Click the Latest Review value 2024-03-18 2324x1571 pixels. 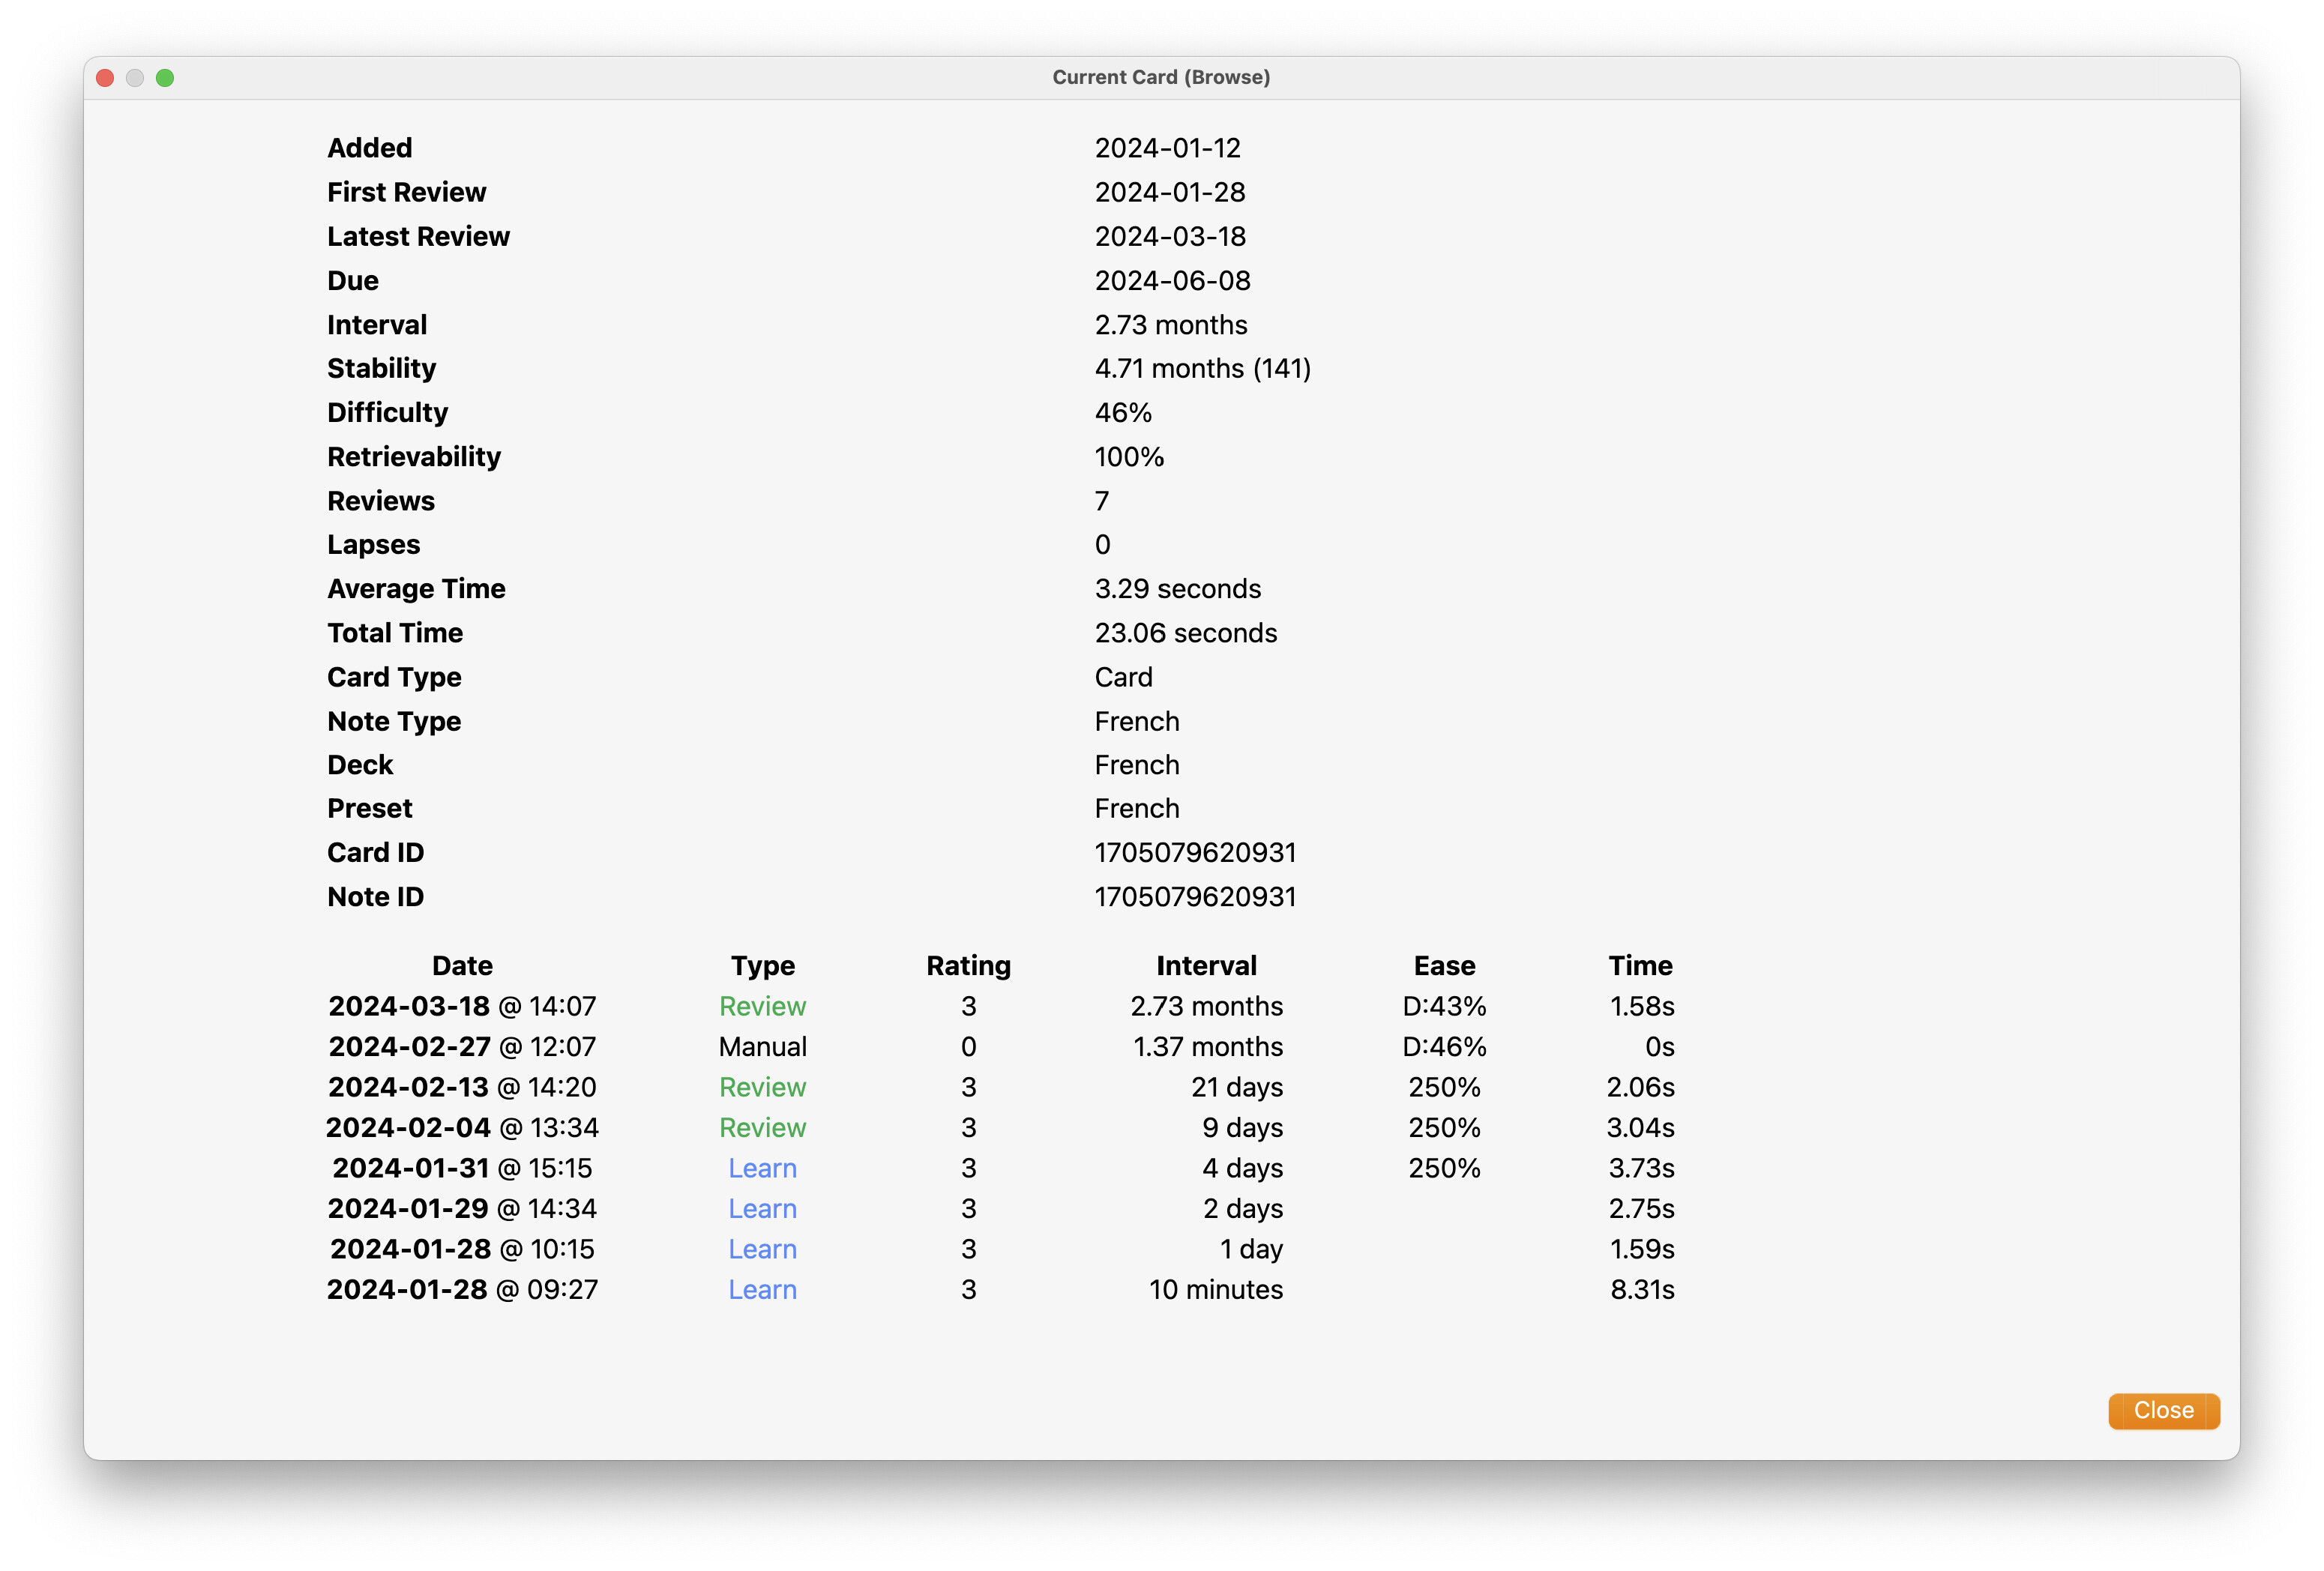point(1170,236)
